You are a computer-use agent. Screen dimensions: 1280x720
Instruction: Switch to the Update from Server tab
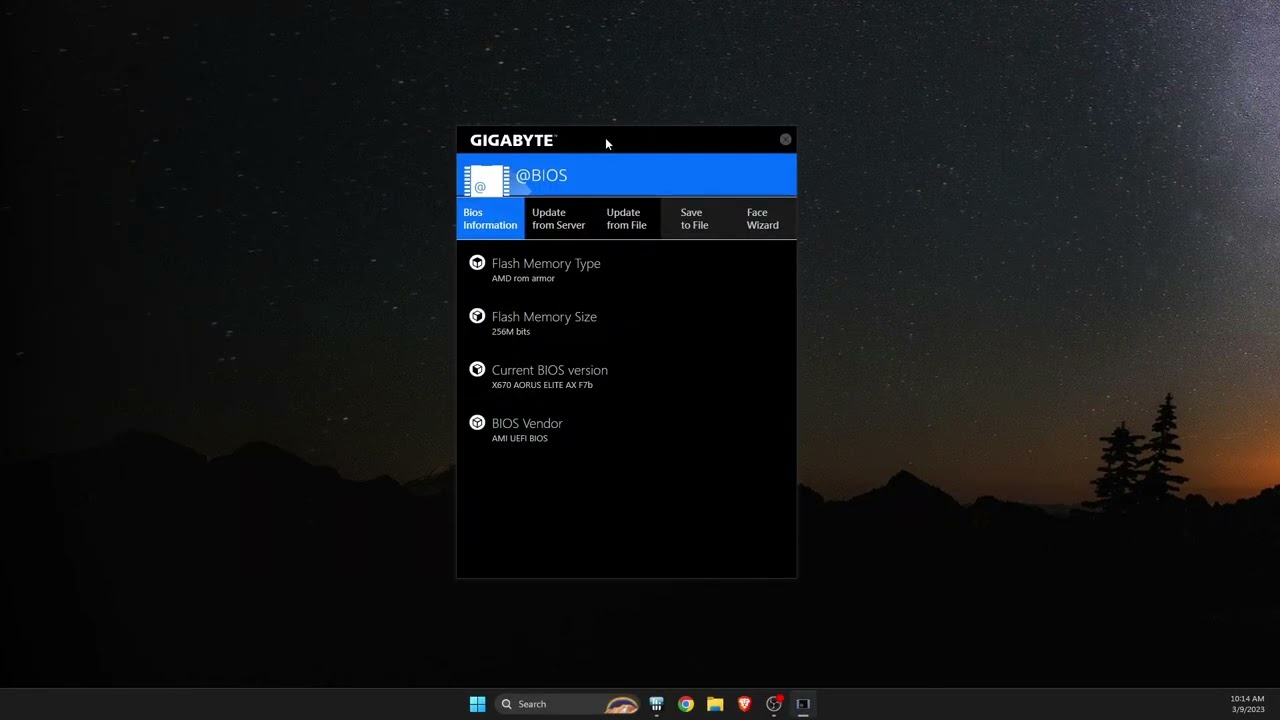[558, 219]
